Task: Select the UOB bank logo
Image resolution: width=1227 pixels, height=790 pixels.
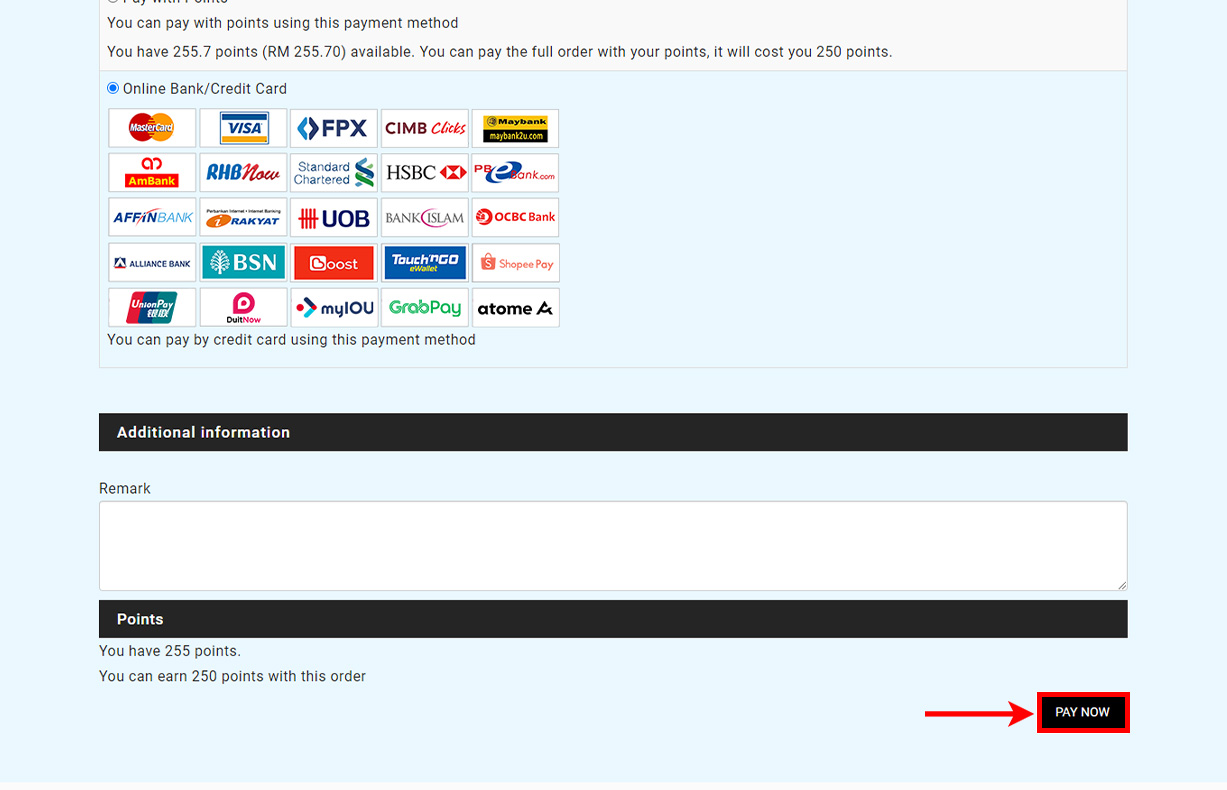Action: point(334,218)
